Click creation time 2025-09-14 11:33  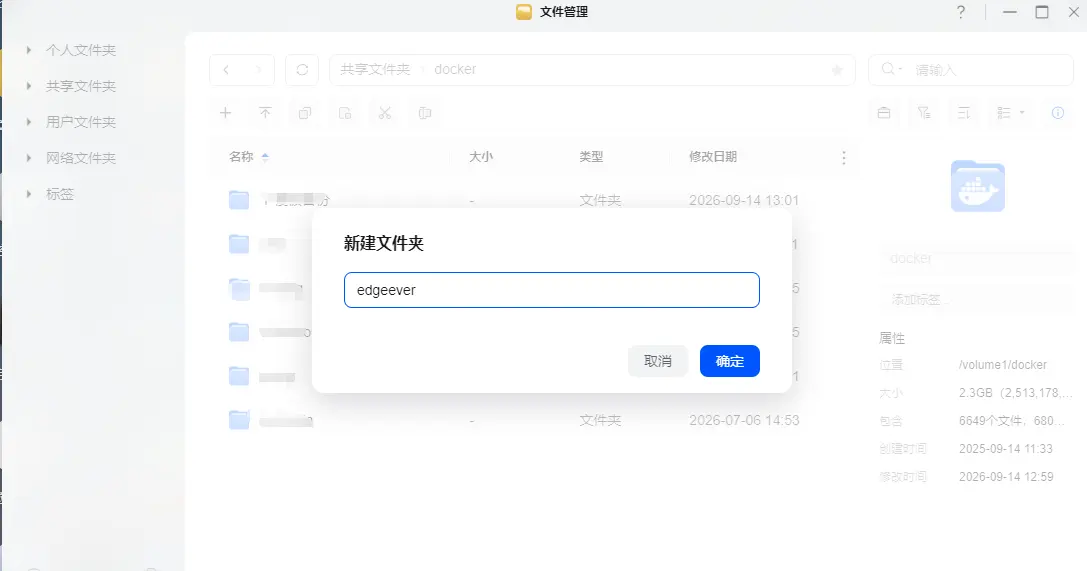point(1006,448)
